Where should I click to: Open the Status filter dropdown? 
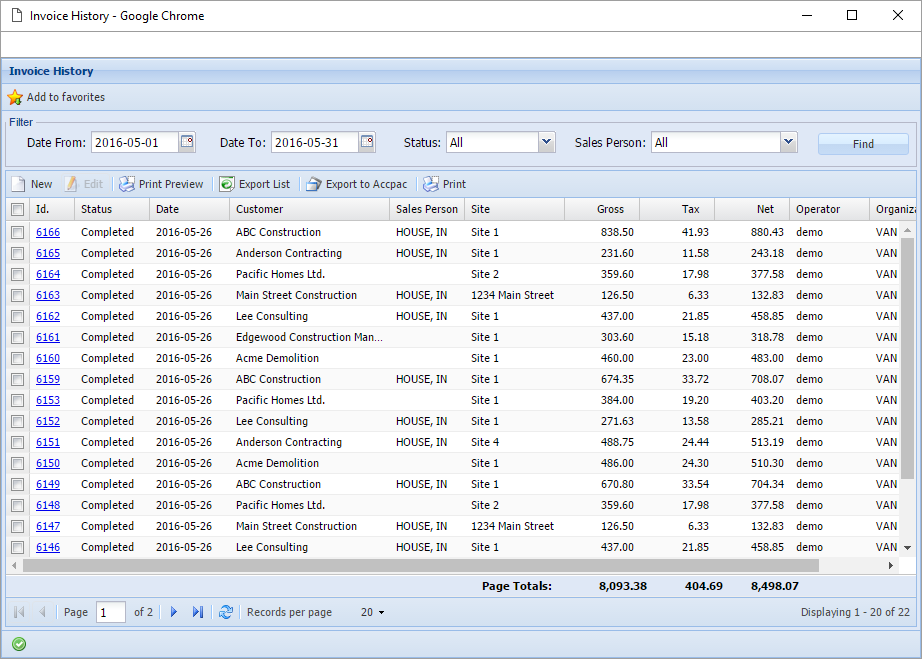[x=545, y=142]
